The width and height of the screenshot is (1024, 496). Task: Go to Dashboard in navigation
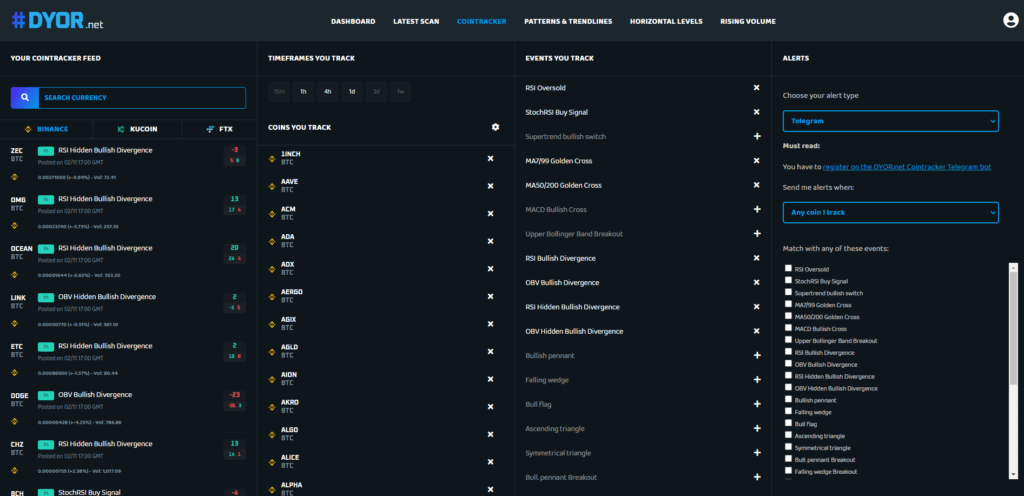tap(353, 21)
